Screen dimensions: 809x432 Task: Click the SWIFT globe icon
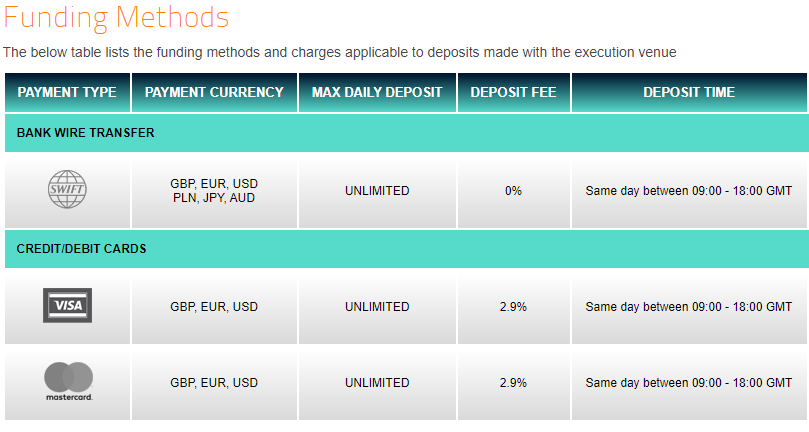[x=67, y=189]
